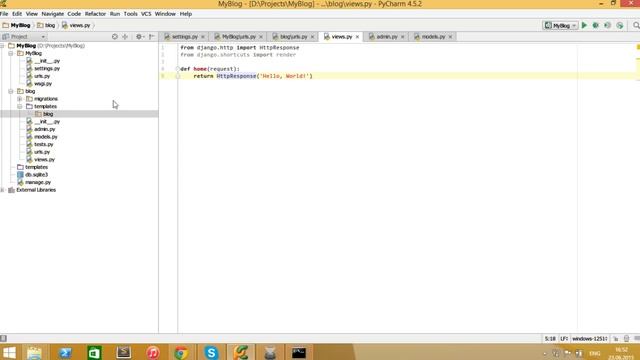Screen dimensions: 640x360
Task: Fold the home function in the gutter
Action: [x=178, y=69]
